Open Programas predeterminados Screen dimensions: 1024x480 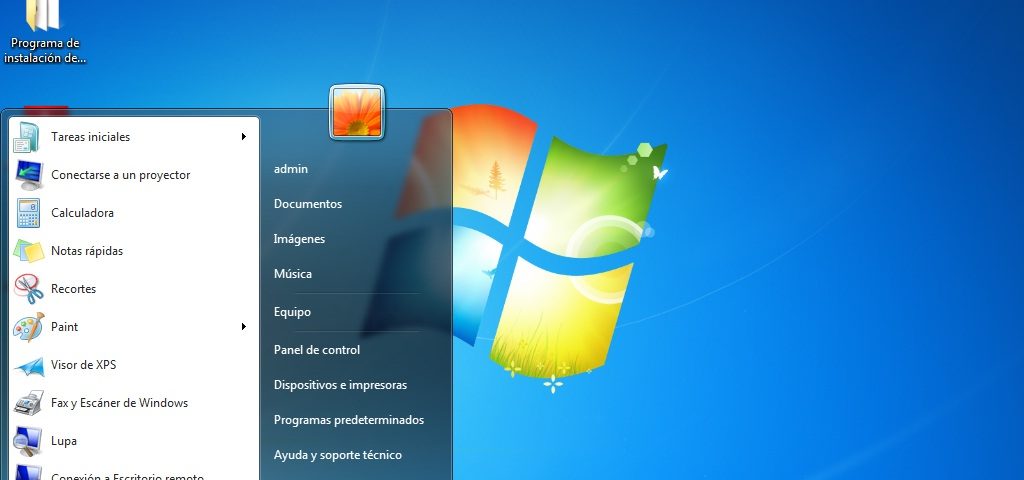349,420
